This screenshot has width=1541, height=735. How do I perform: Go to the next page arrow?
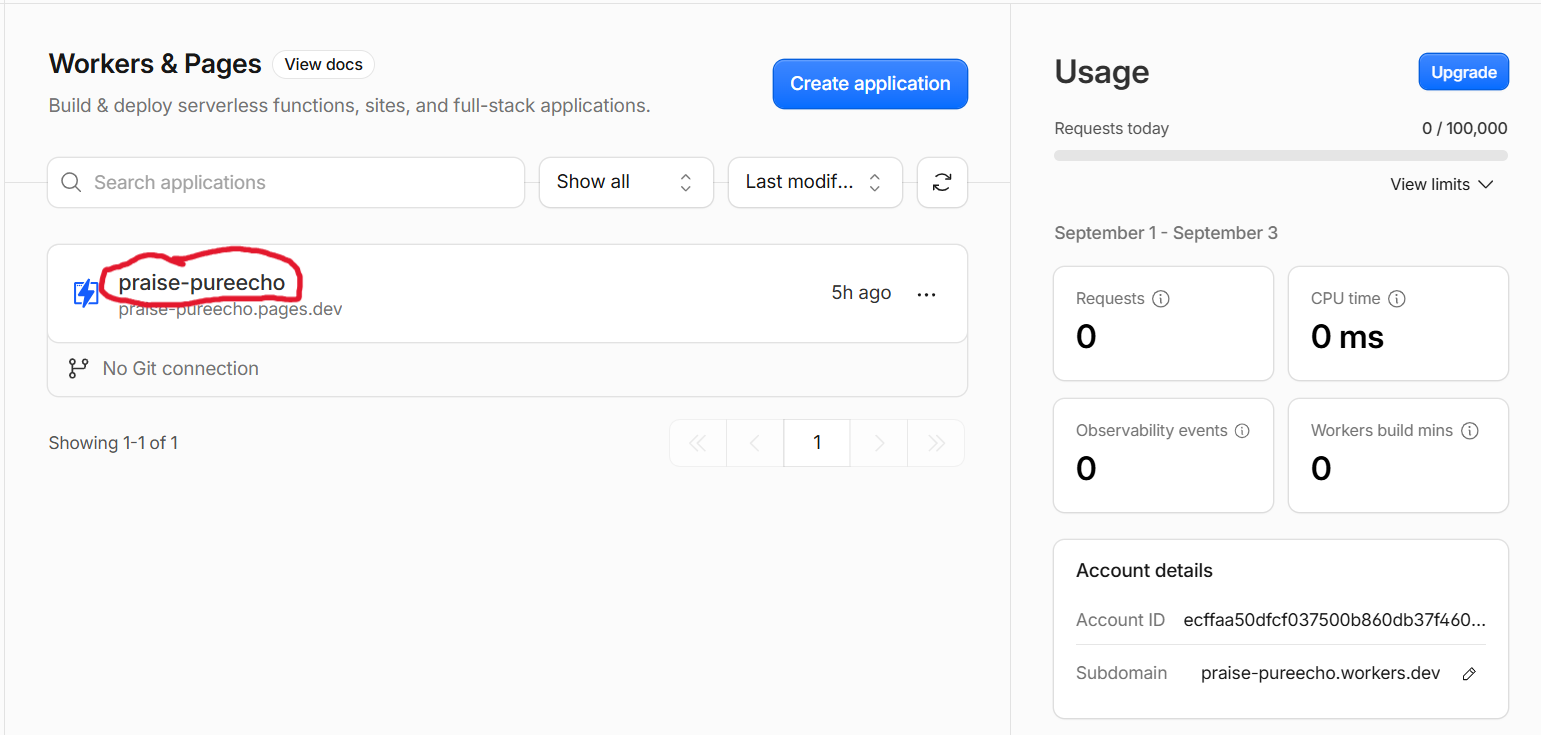click(x=879, y=443)
